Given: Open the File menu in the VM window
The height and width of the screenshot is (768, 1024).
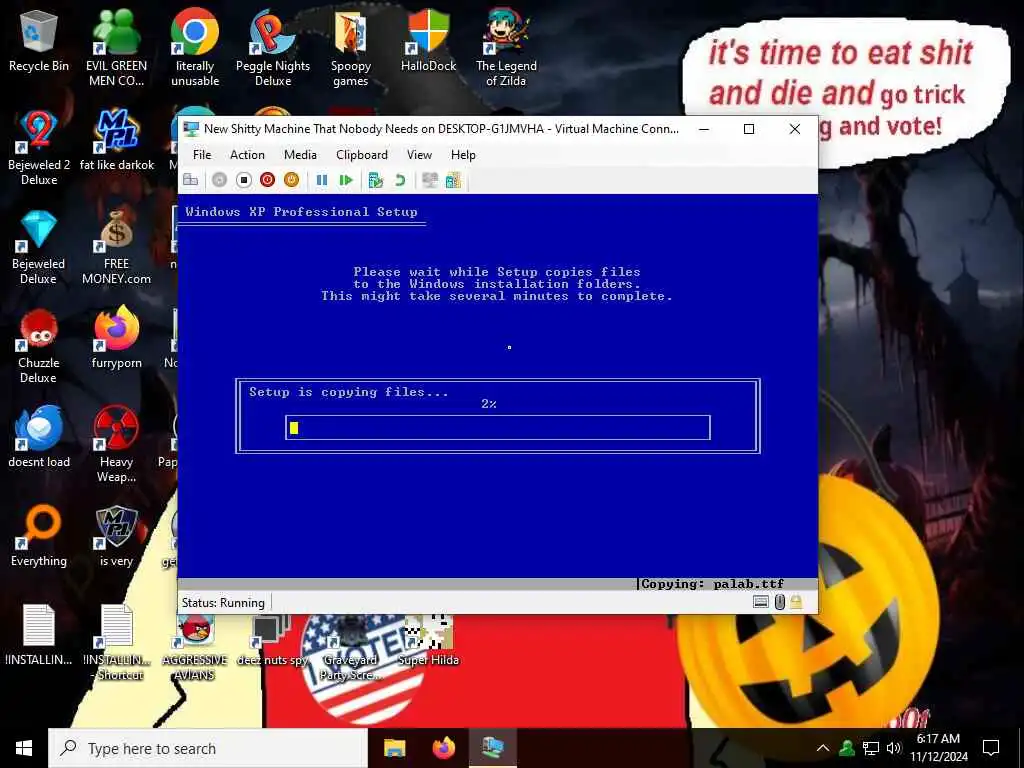Looking at the screenshot, I should 202,155.
